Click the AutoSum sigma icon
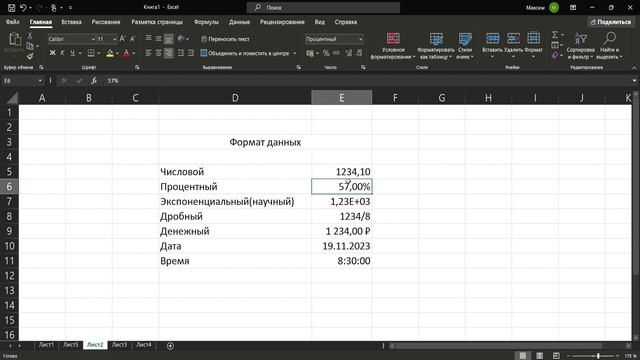The height and width of the screenshot is (360, 640). 555,35
